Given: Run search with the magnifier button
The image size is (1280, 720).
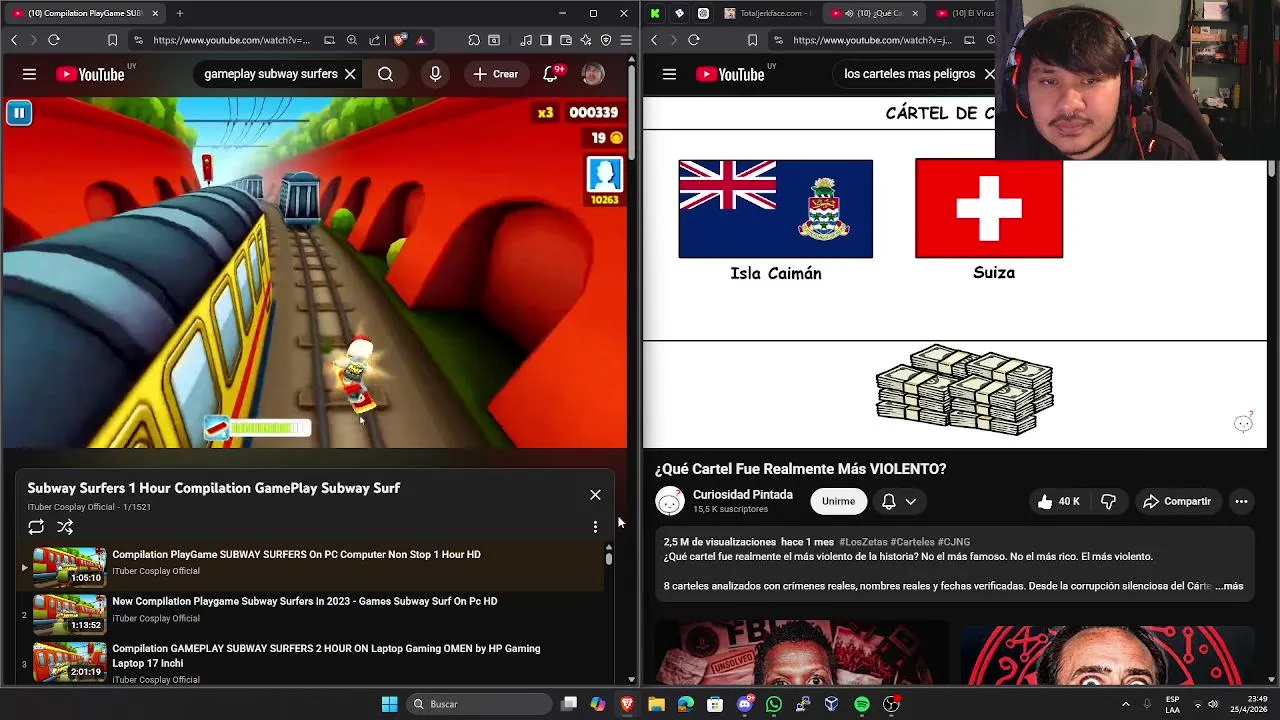Looking at the screenshot, I should coord(385,74).
